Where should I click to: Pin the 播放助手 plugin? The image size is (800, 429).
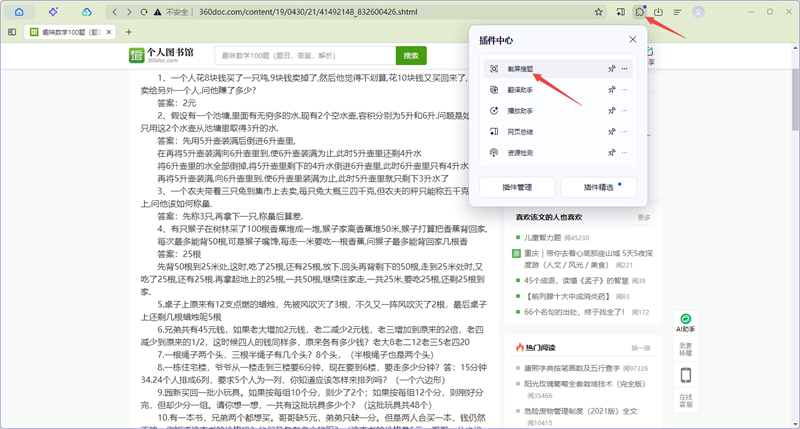tap(611, 111)
